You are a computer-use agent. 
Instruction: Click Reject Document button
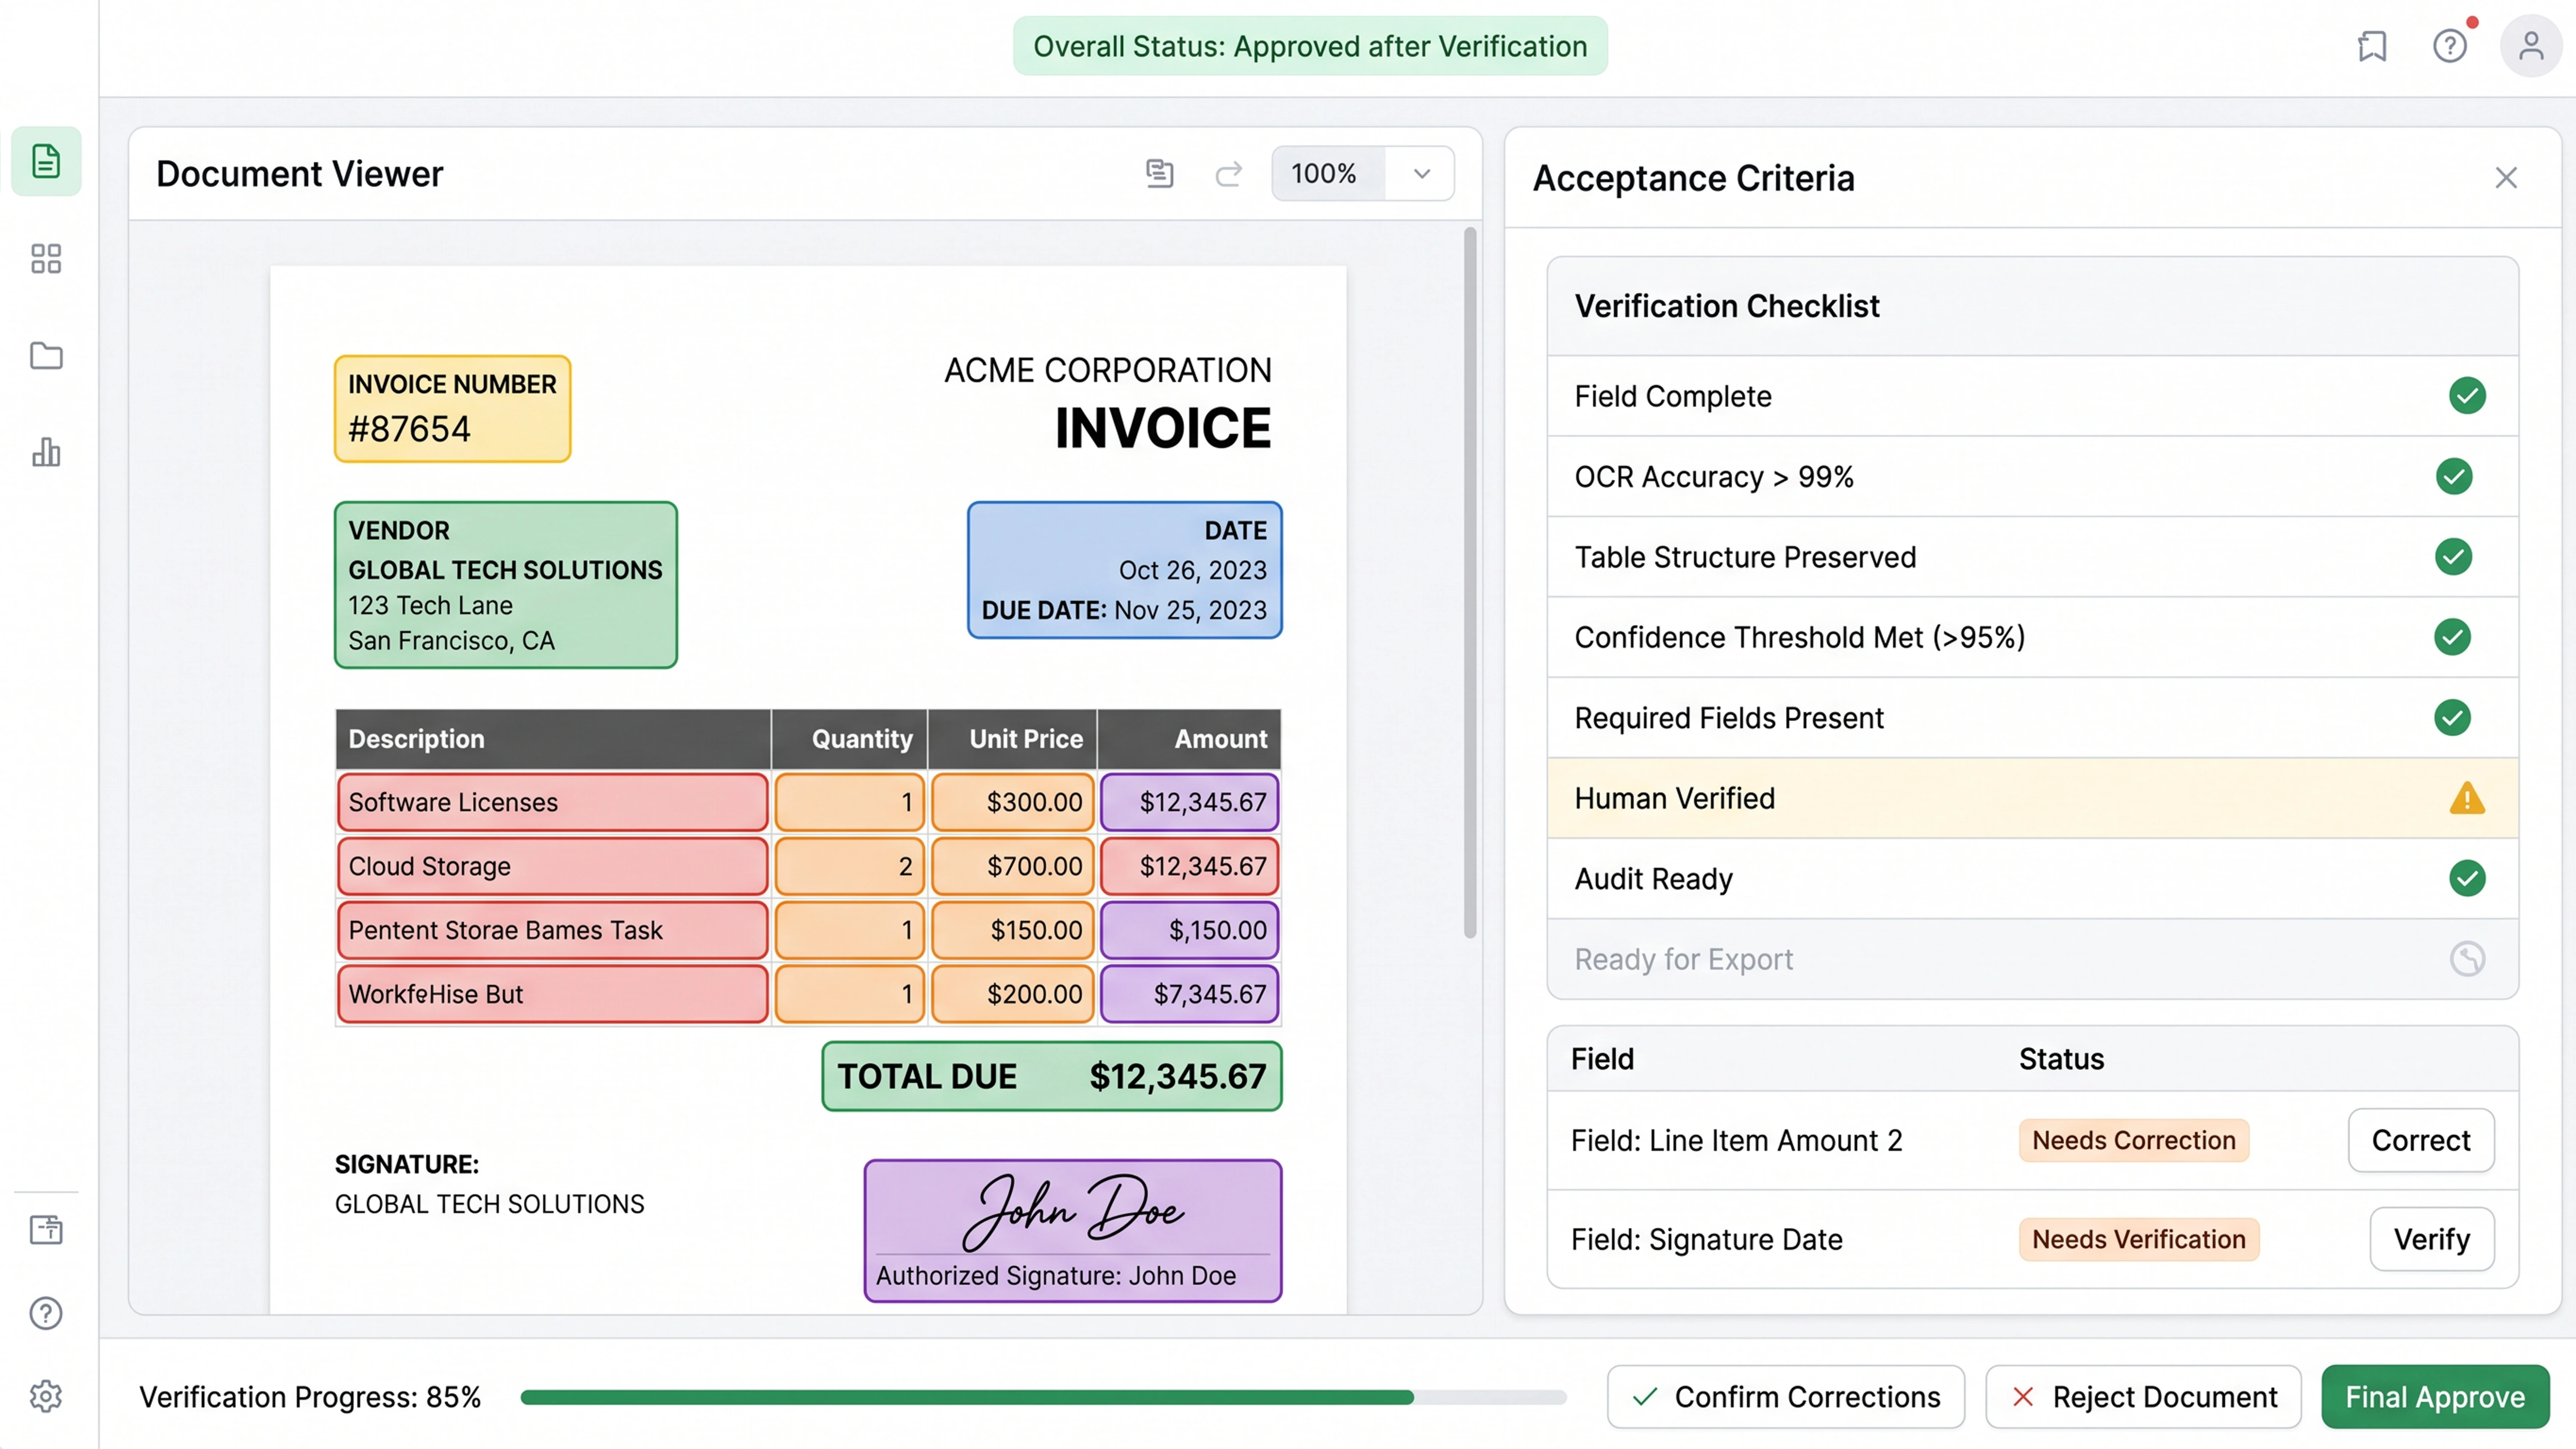pos(2143,1397)
